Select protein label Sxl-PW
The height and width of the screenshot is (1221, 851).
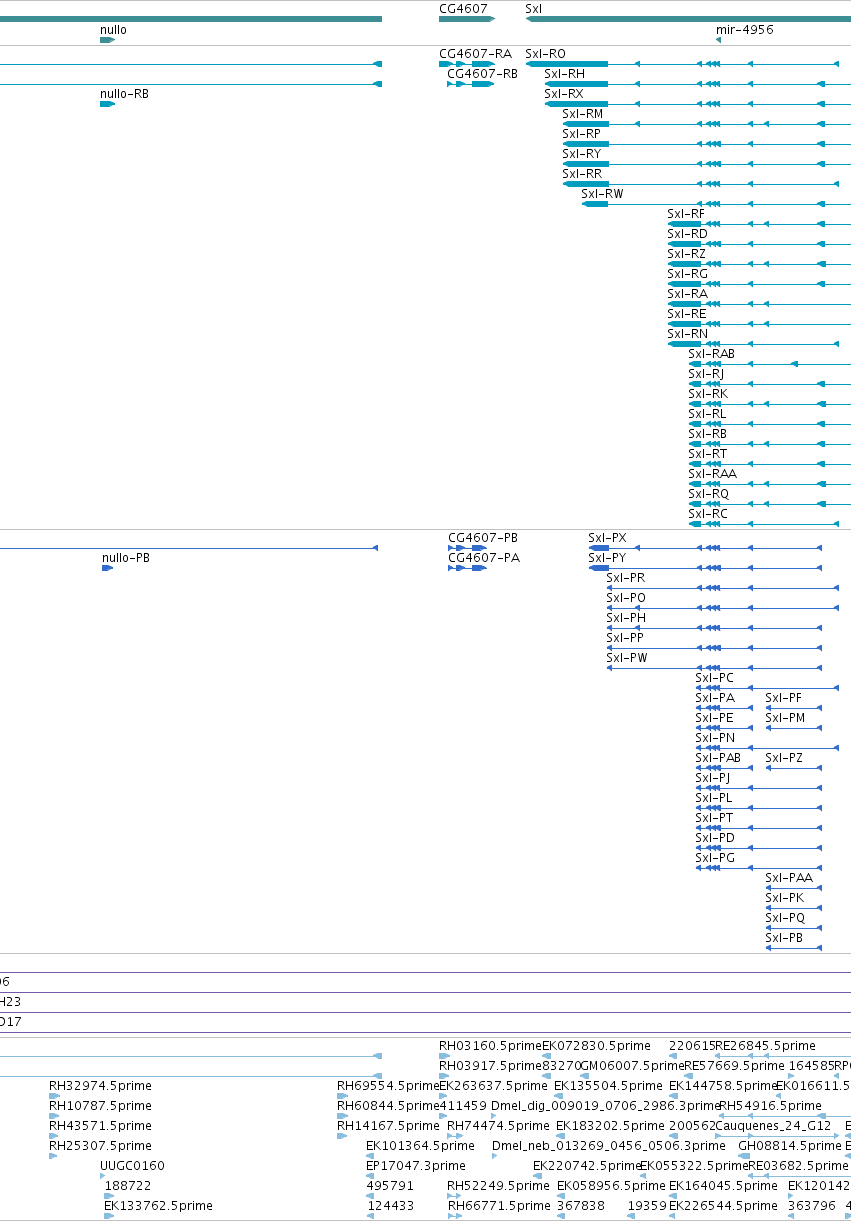click(627, 658)
